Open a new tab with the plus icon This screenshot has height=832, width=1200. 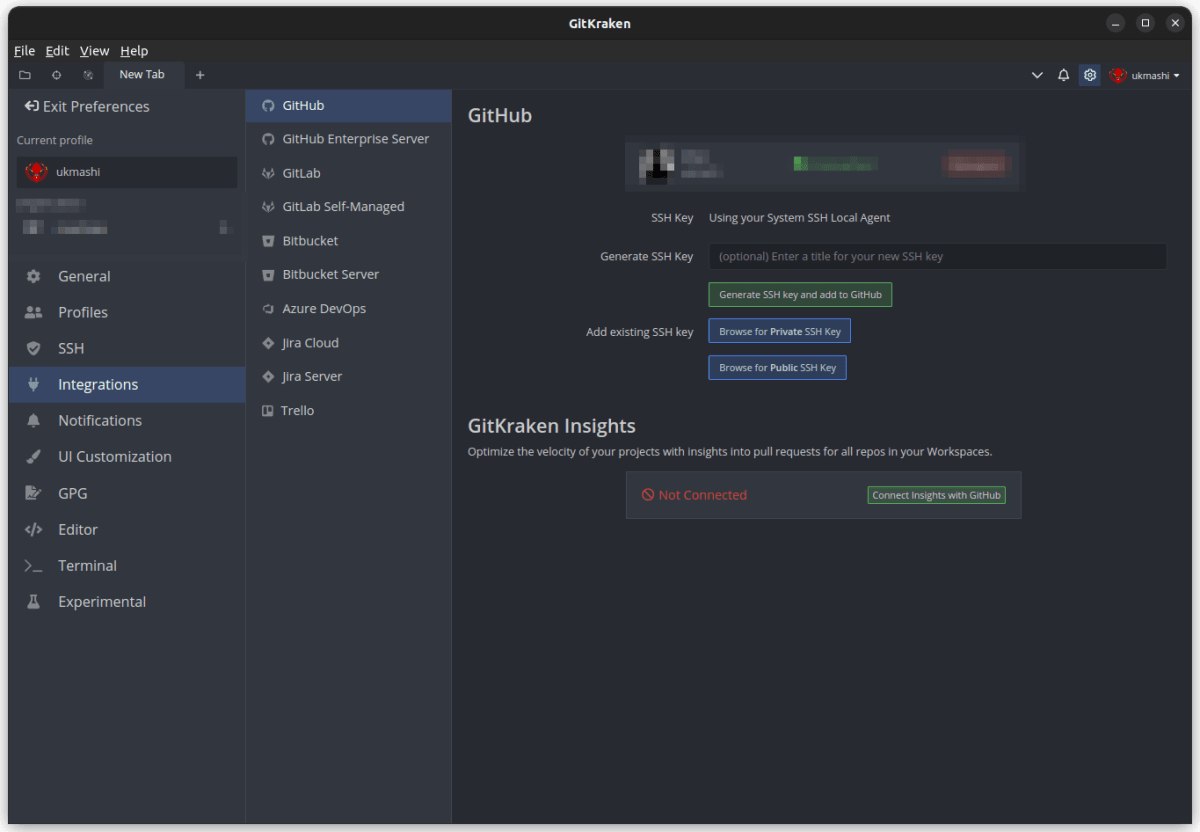click(200, 75)
